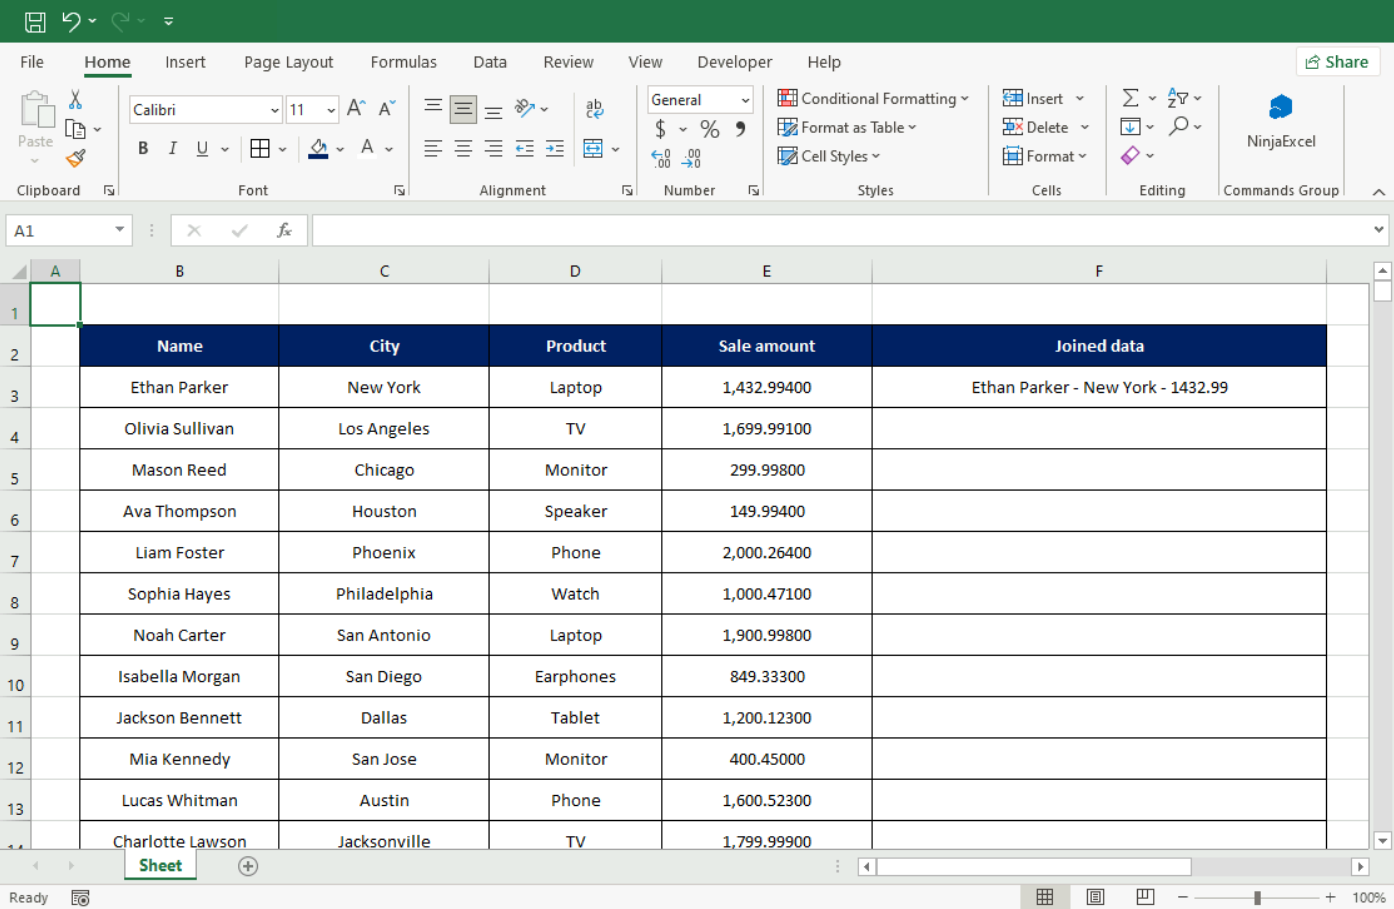Open the Name Box A1 dropdown arrow
The height and width of the screenshot is (909, 1394).
click(119, 230)
